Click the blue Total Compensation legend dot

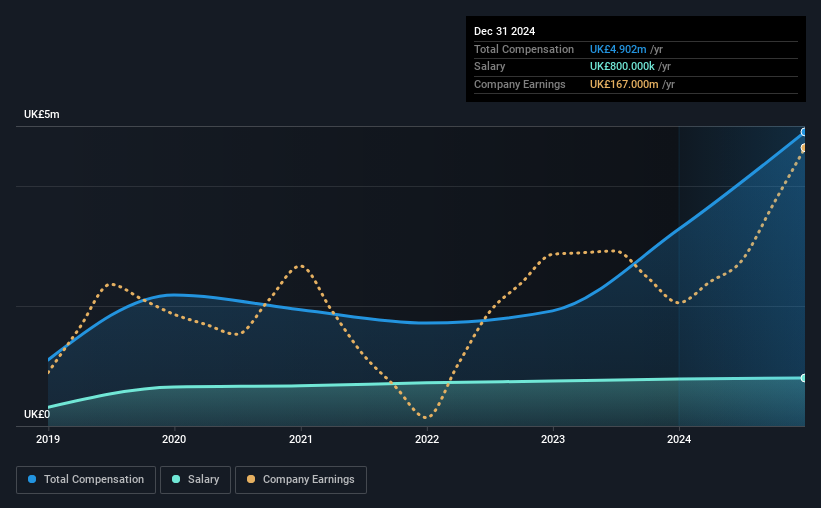[x=32, y=479]
